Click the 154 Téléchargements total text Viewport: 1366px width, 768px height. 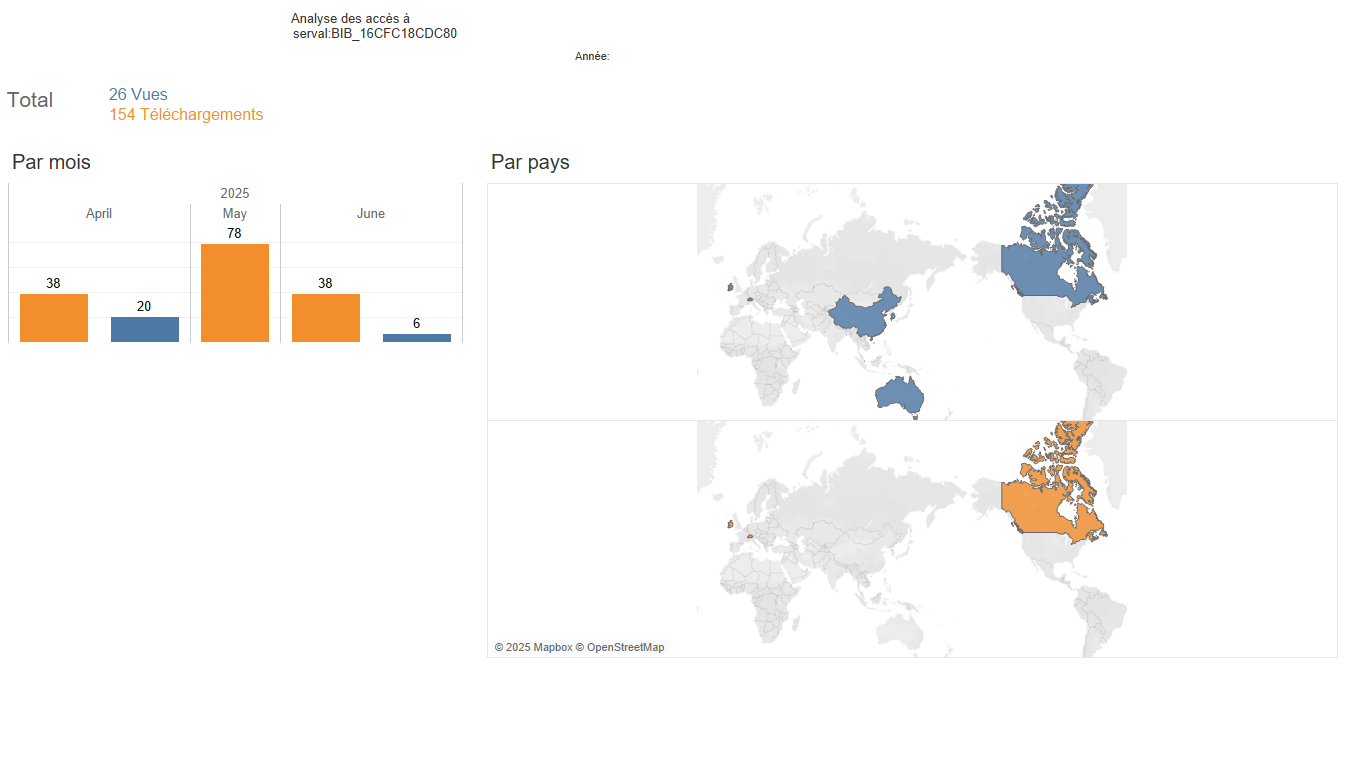click(186, 115)
